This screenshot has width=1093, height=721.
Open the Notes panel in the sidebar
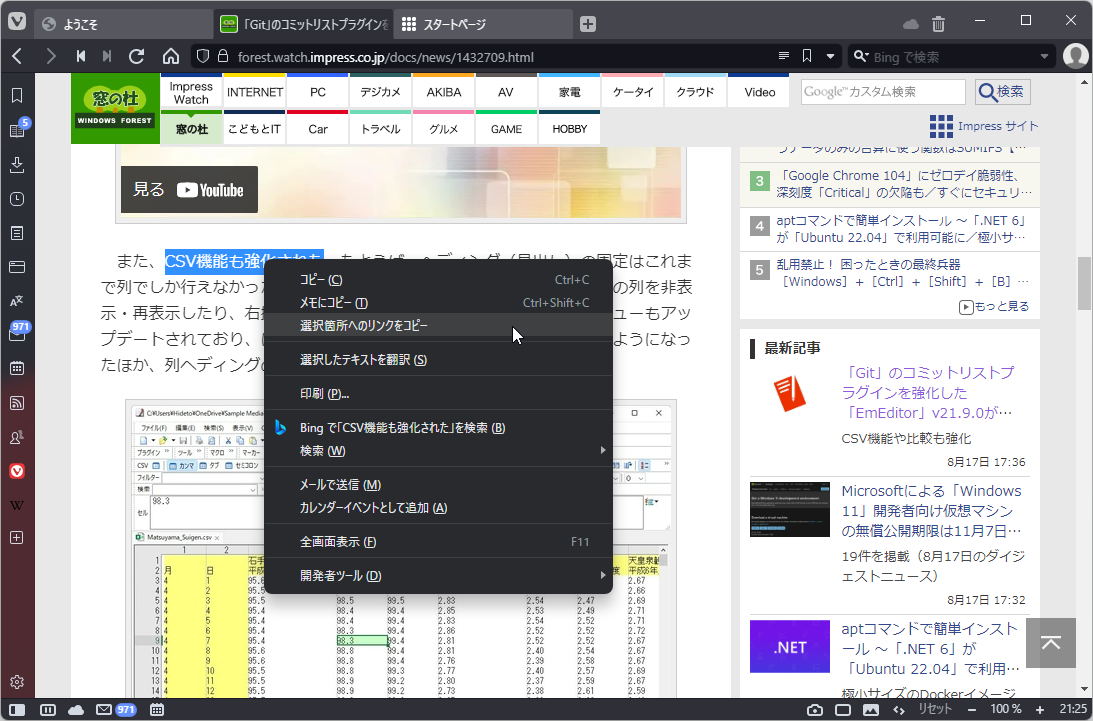[15, 233]
